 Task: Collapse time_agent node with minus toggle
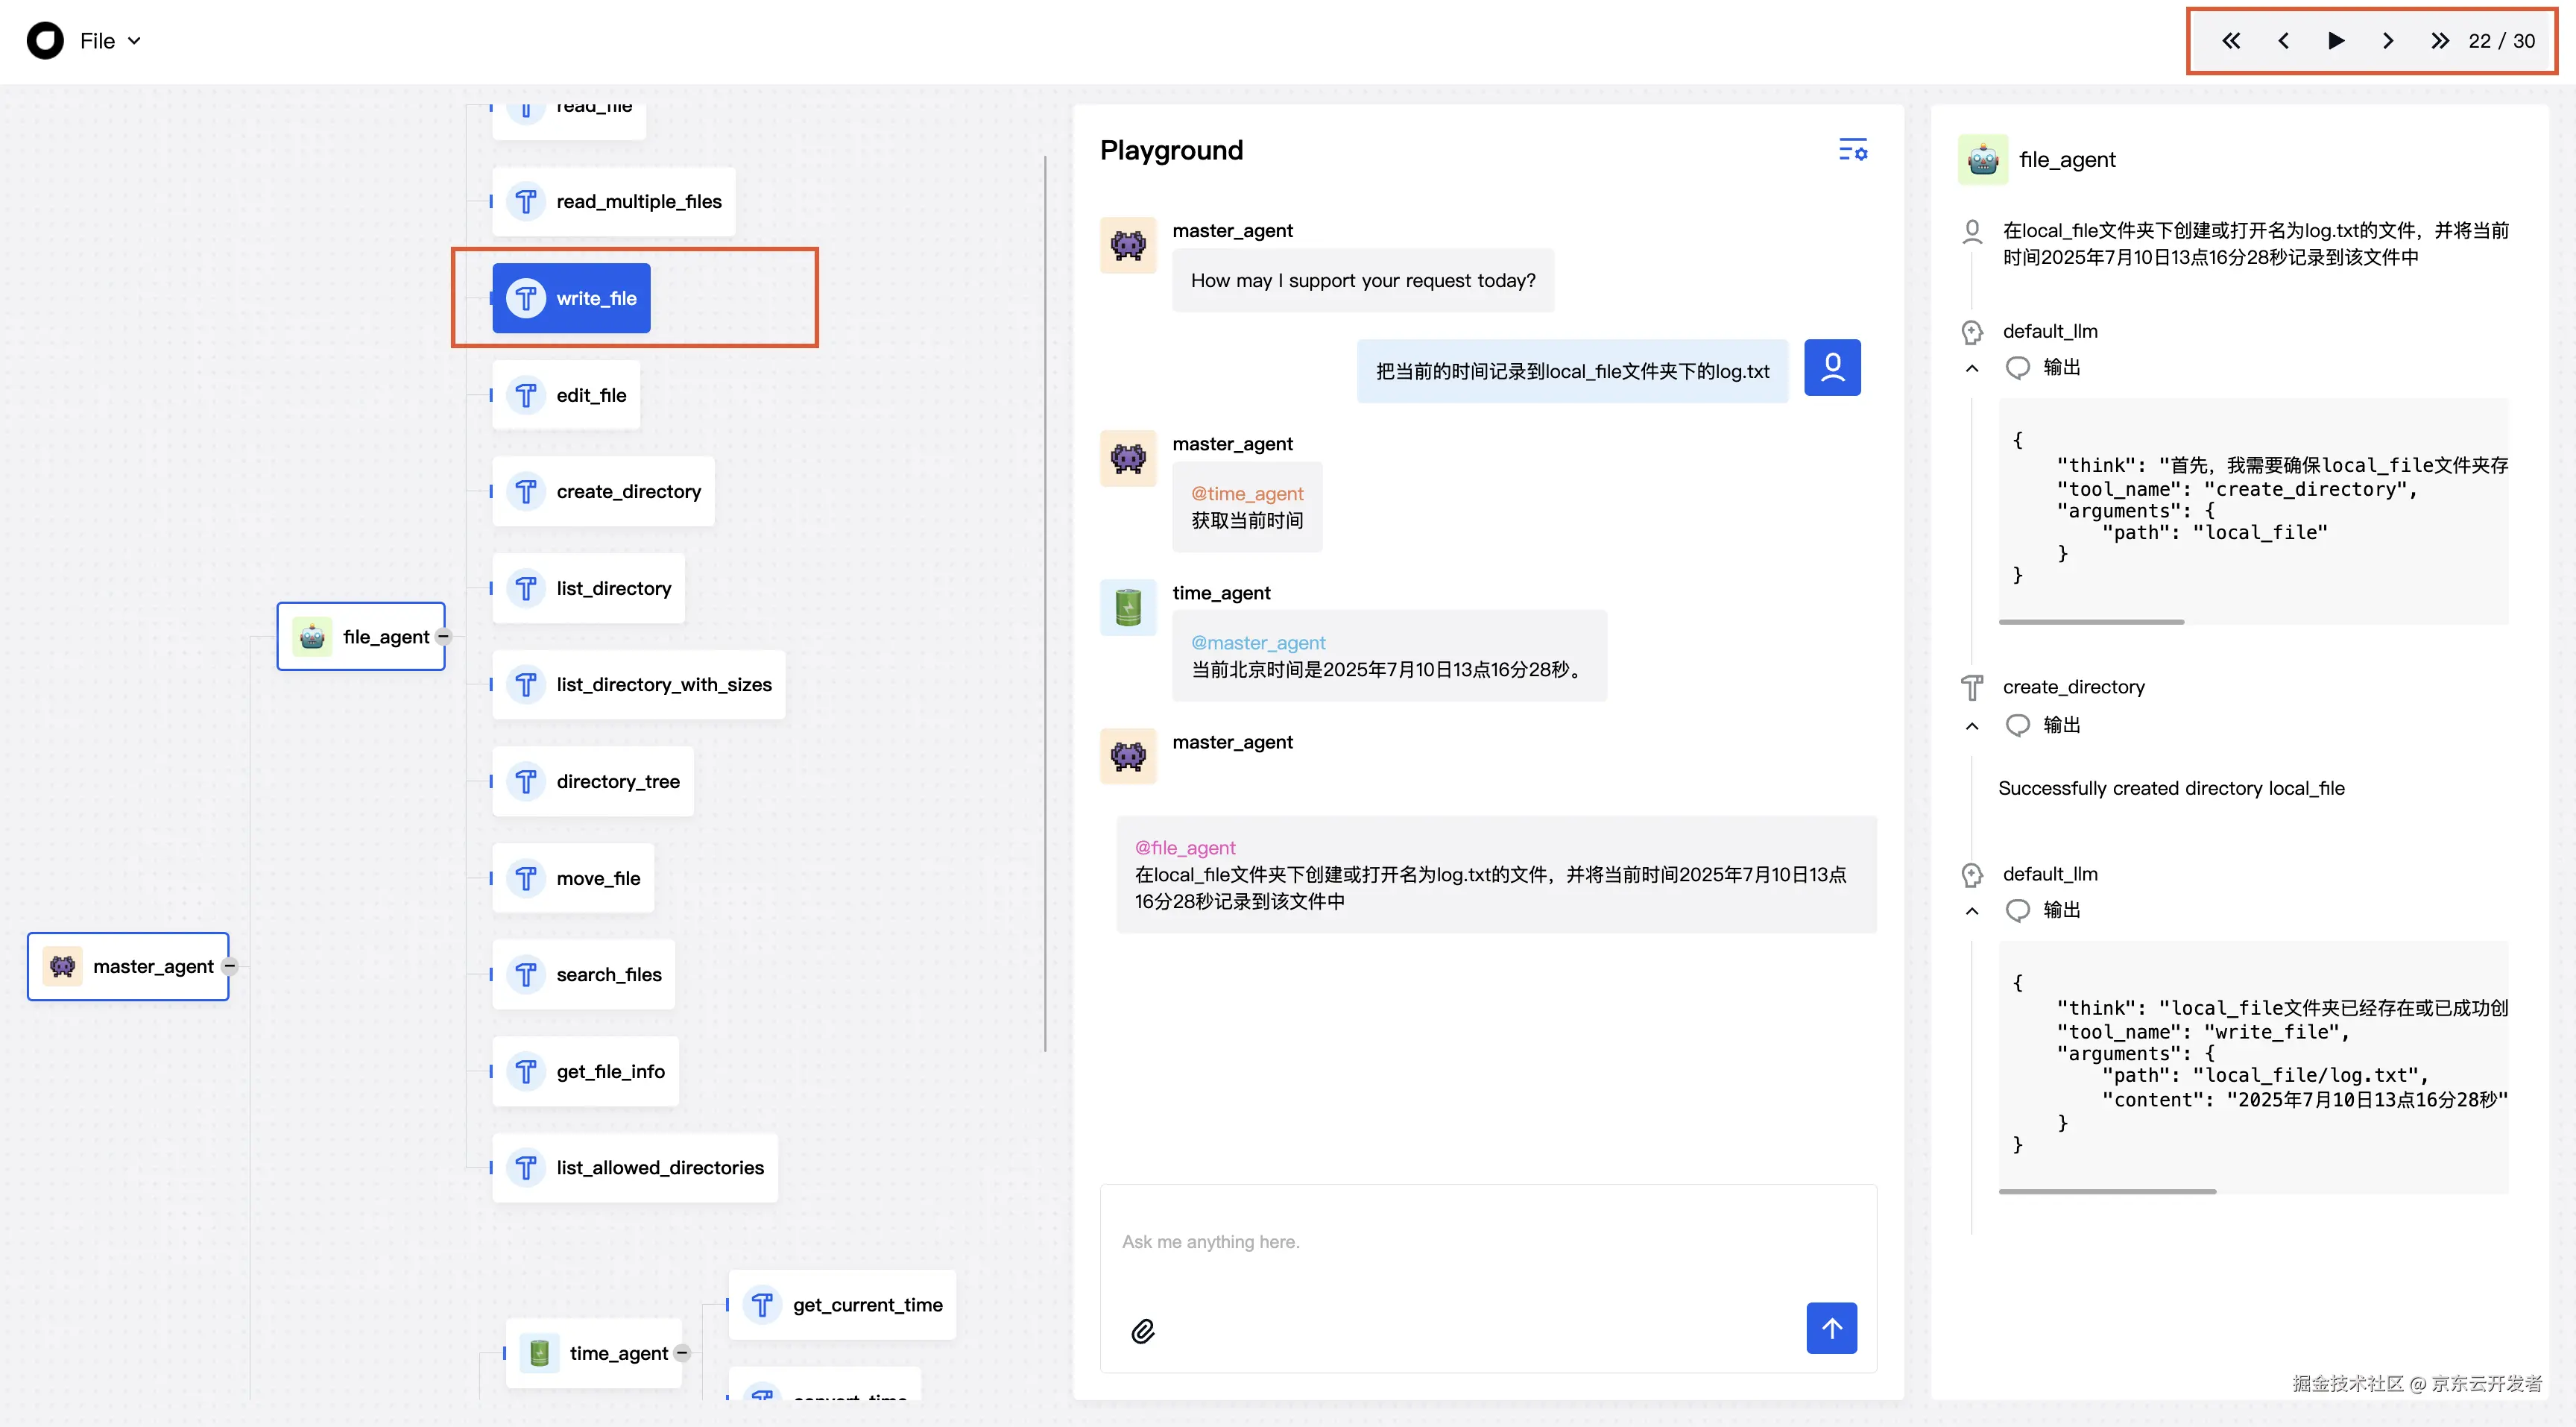coord(682,1353)
